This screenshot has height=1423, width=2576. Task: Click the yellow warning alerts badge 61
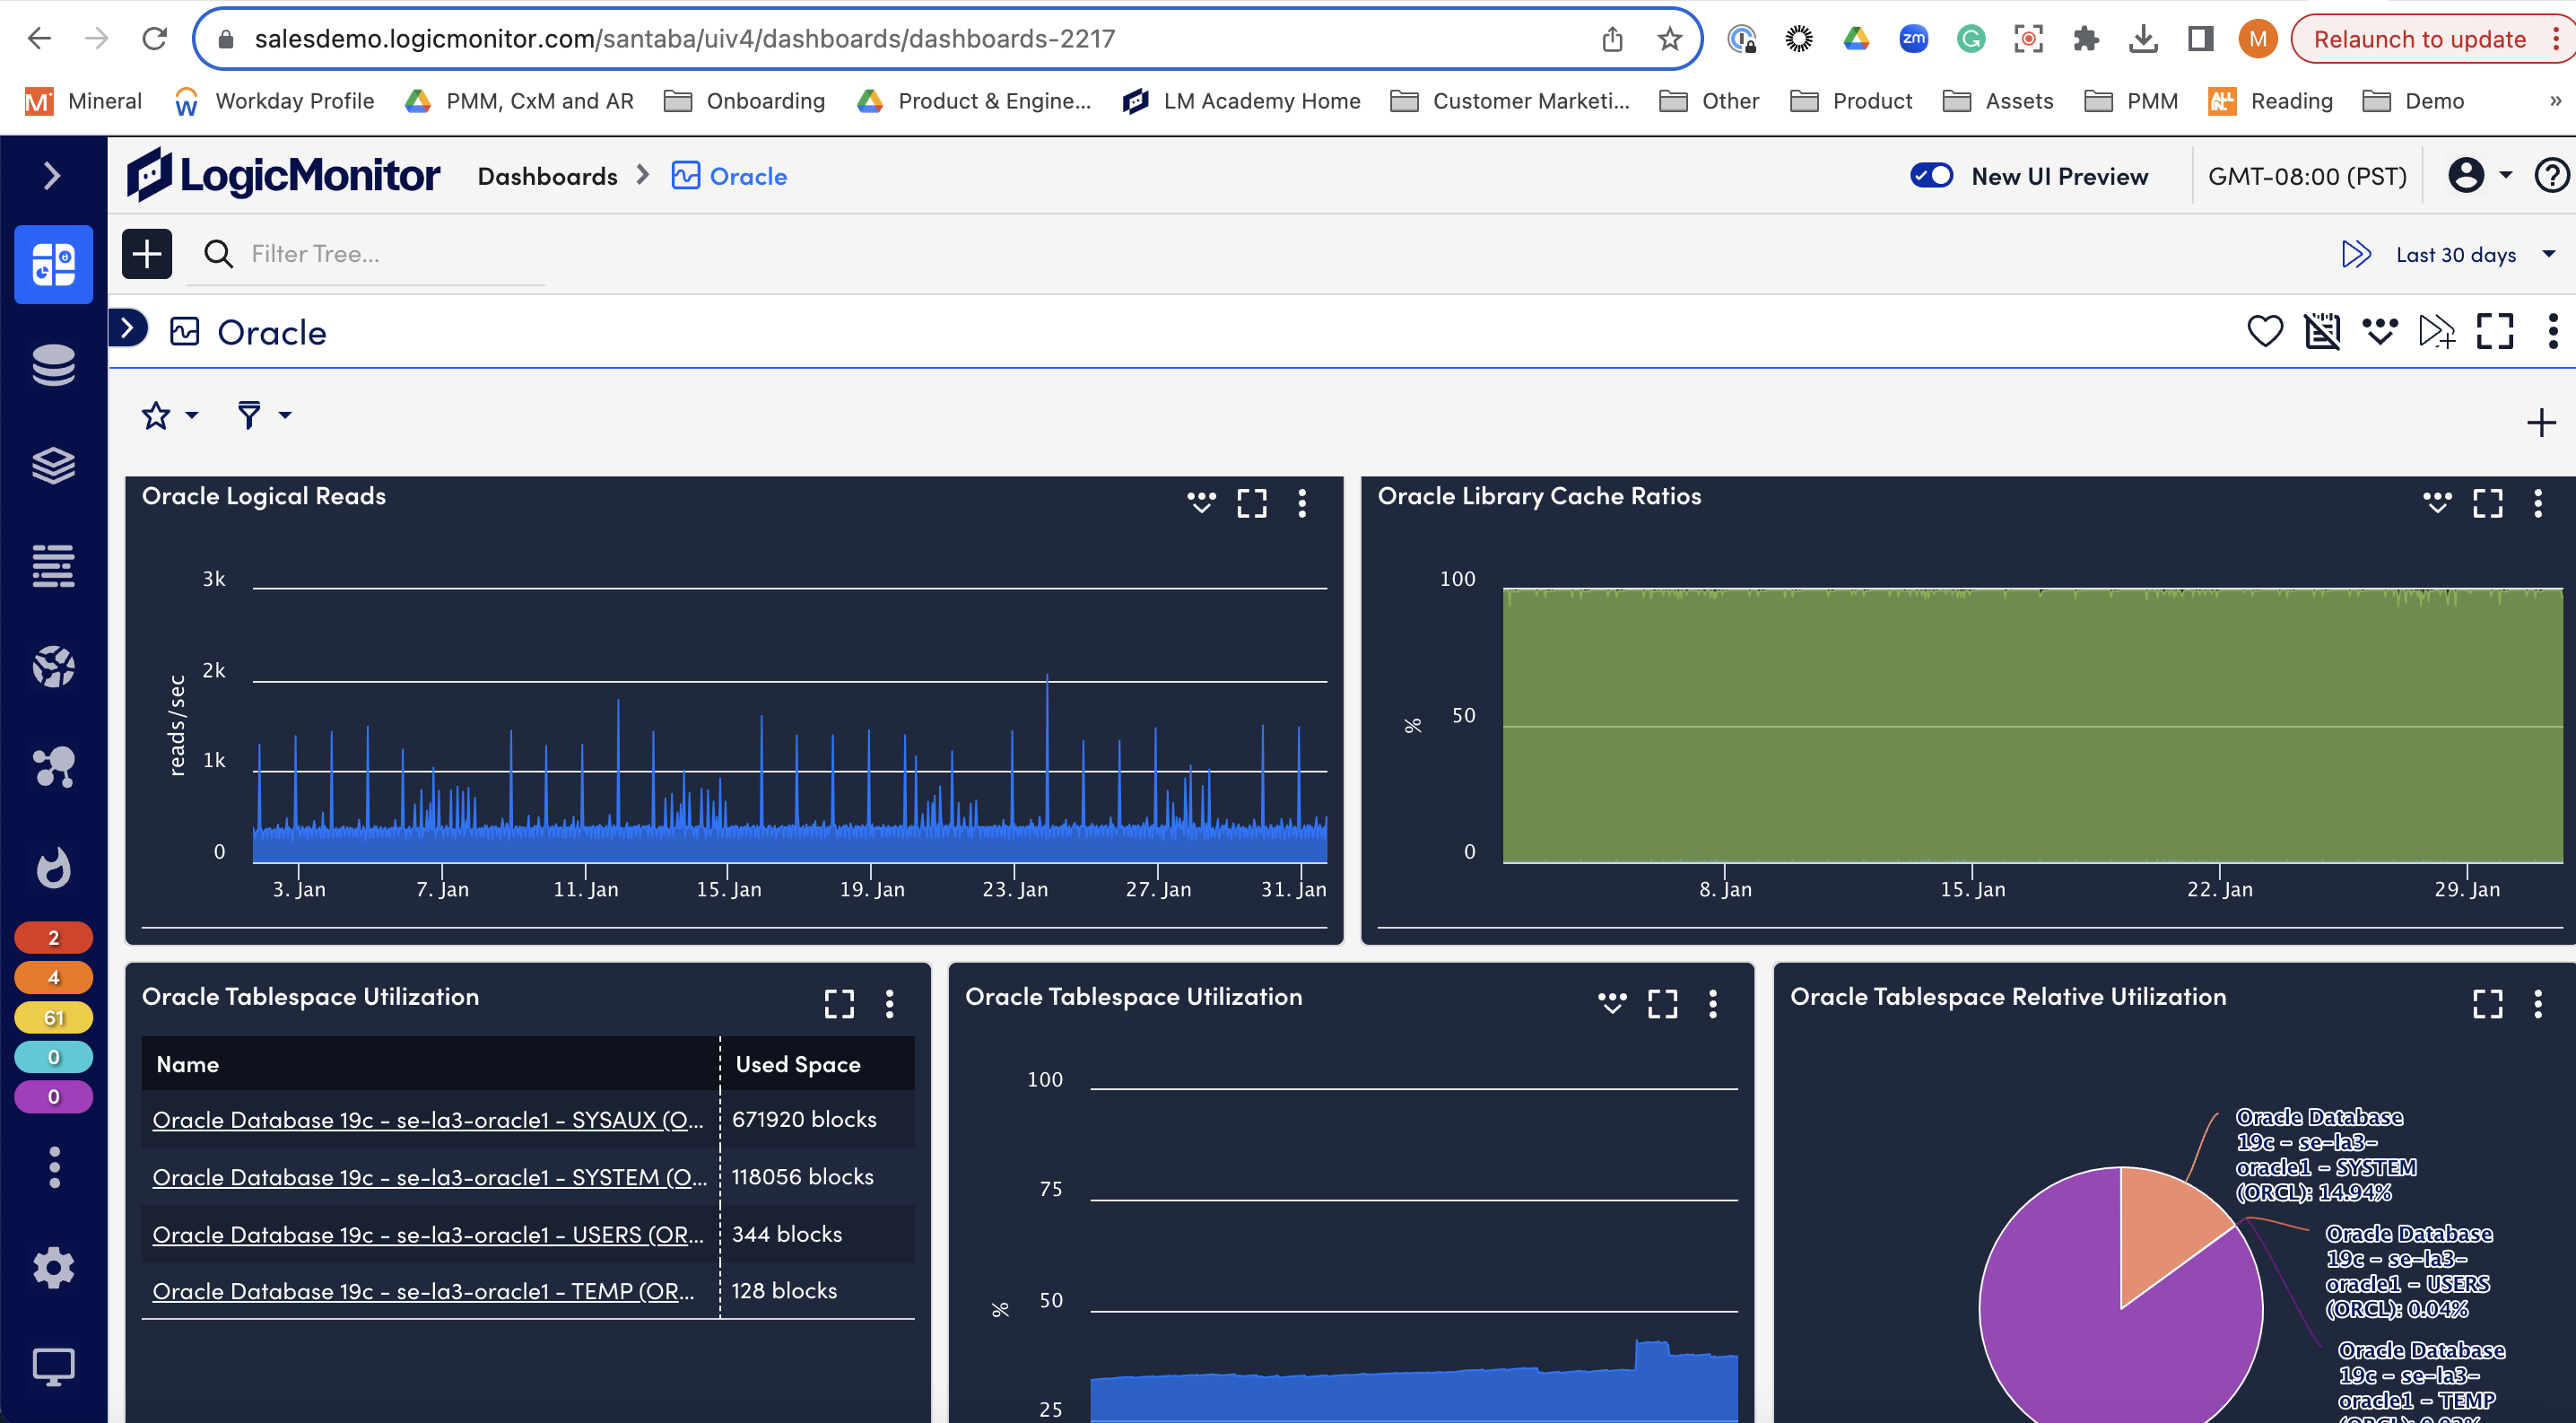(54, 1018)
